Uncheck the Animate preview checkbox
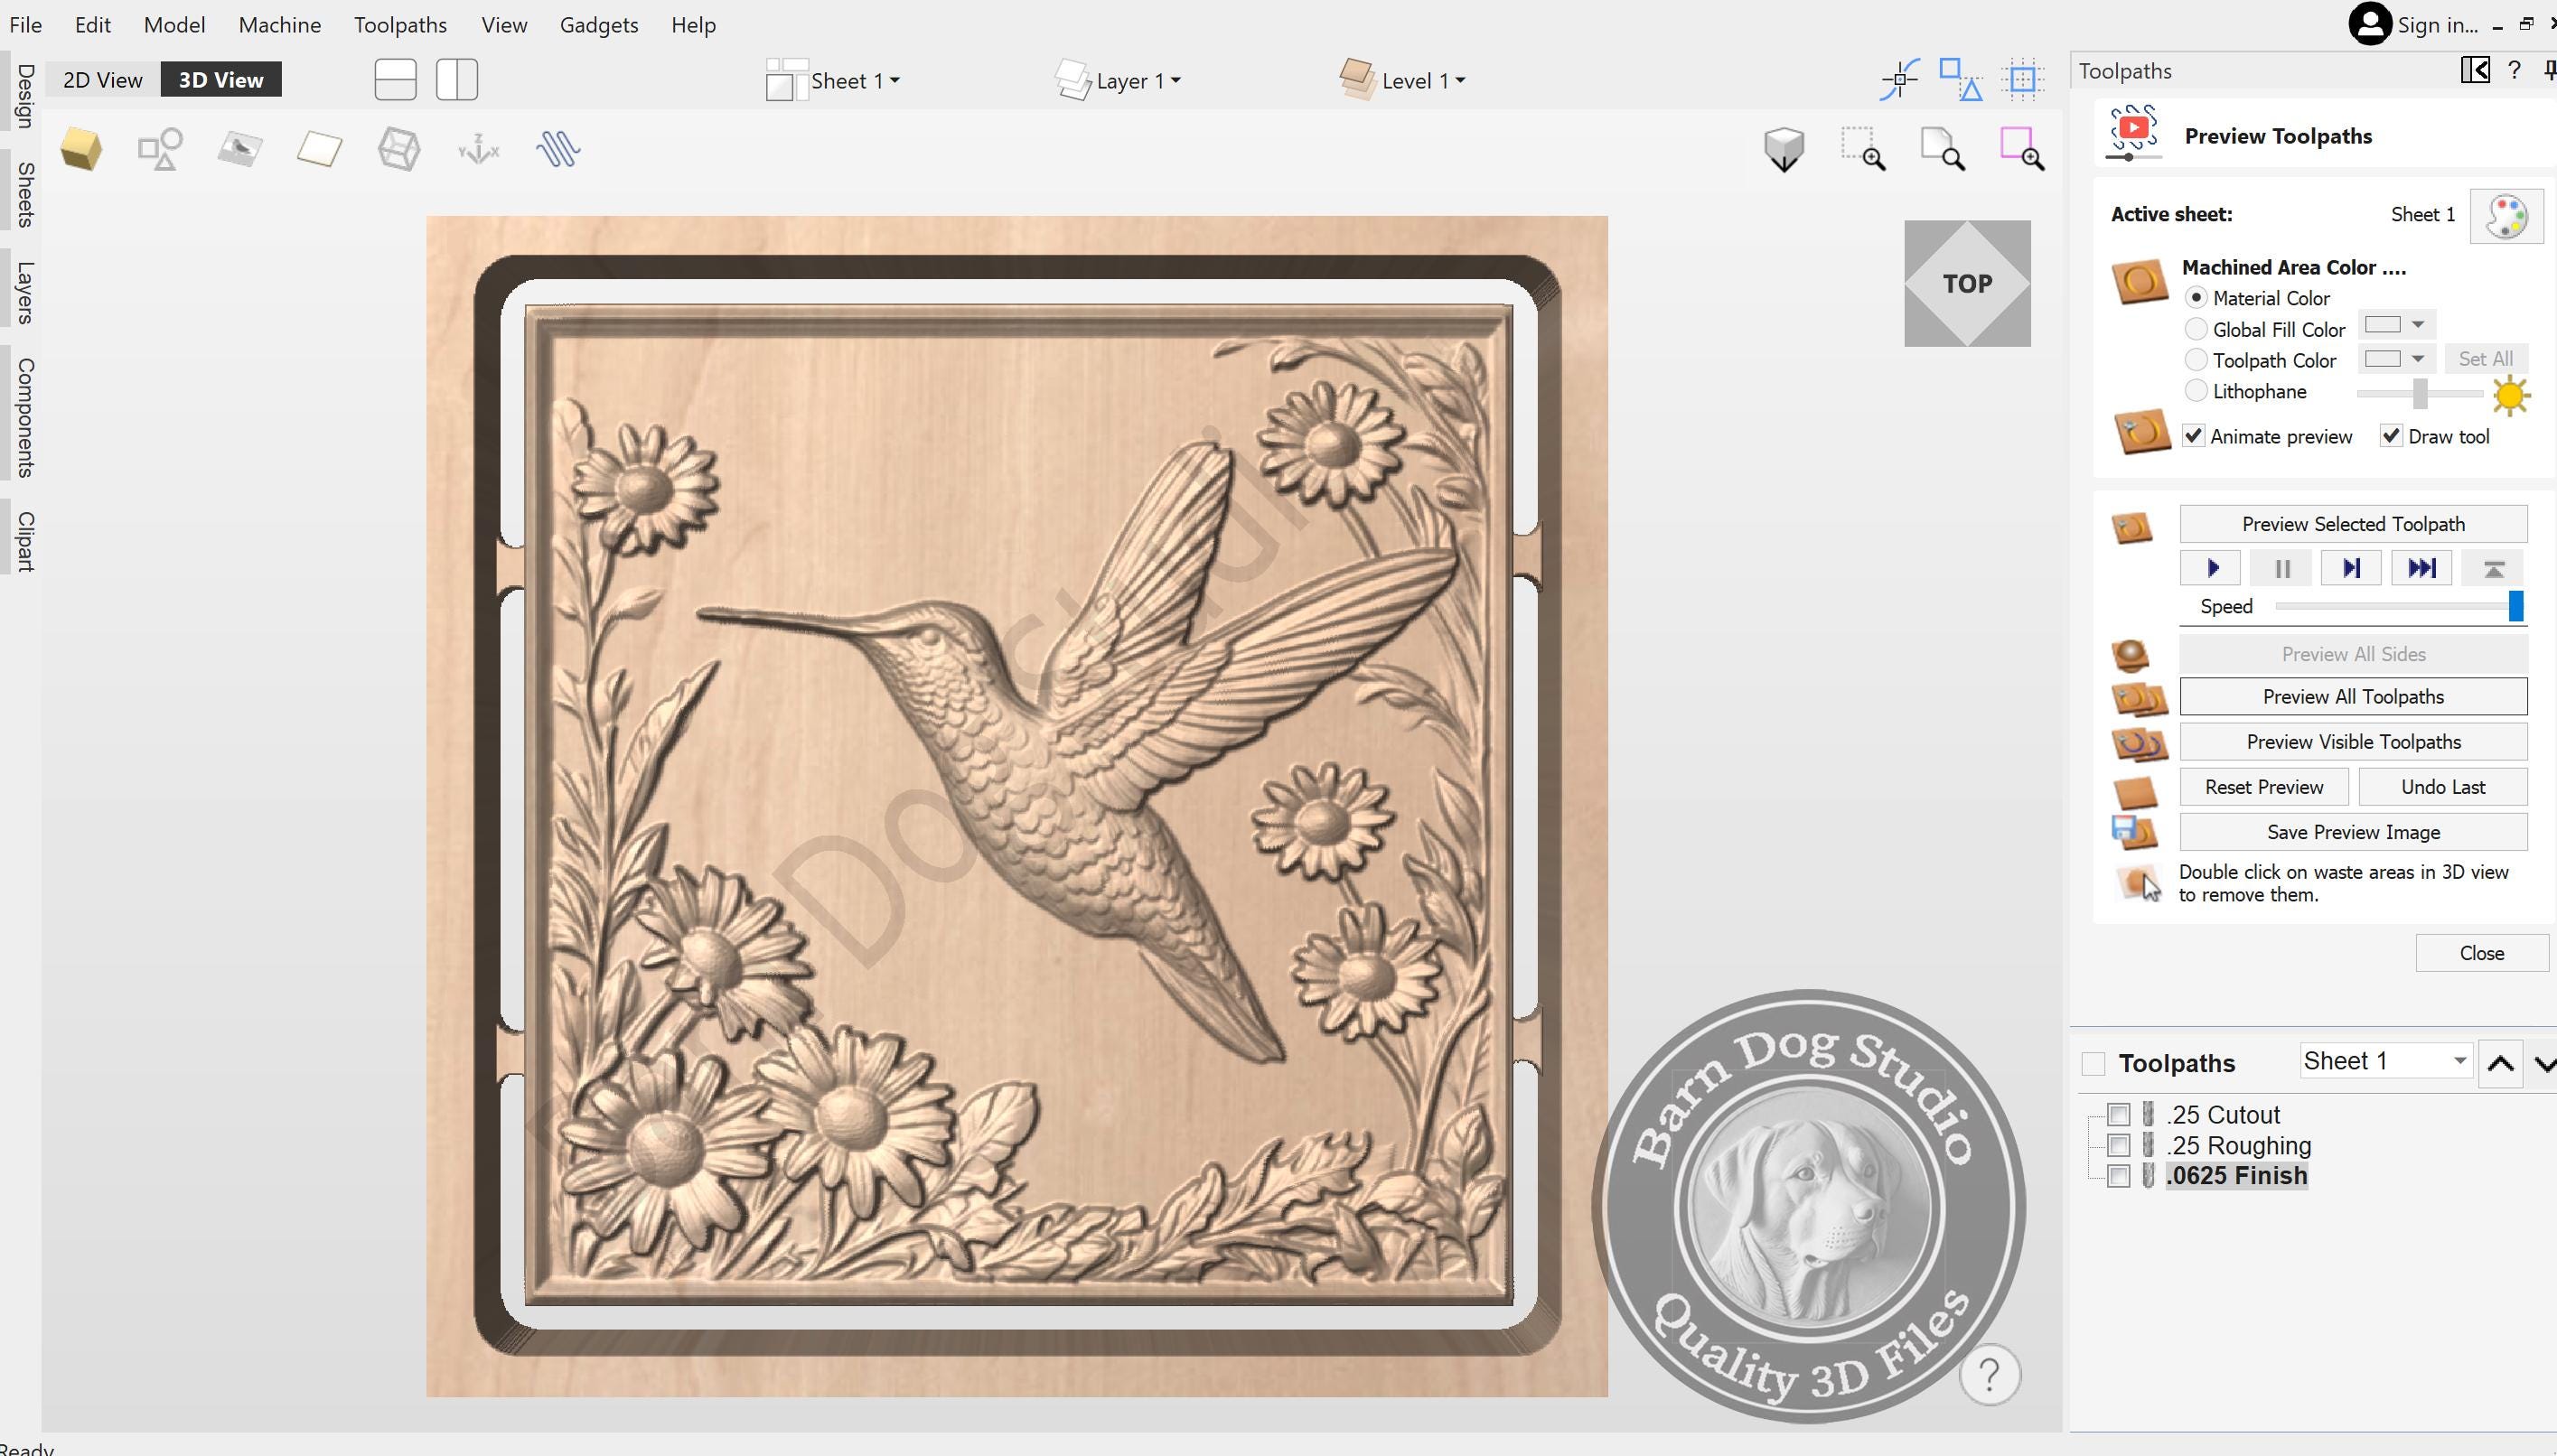2557x1456 pixels. point(2192,436)
